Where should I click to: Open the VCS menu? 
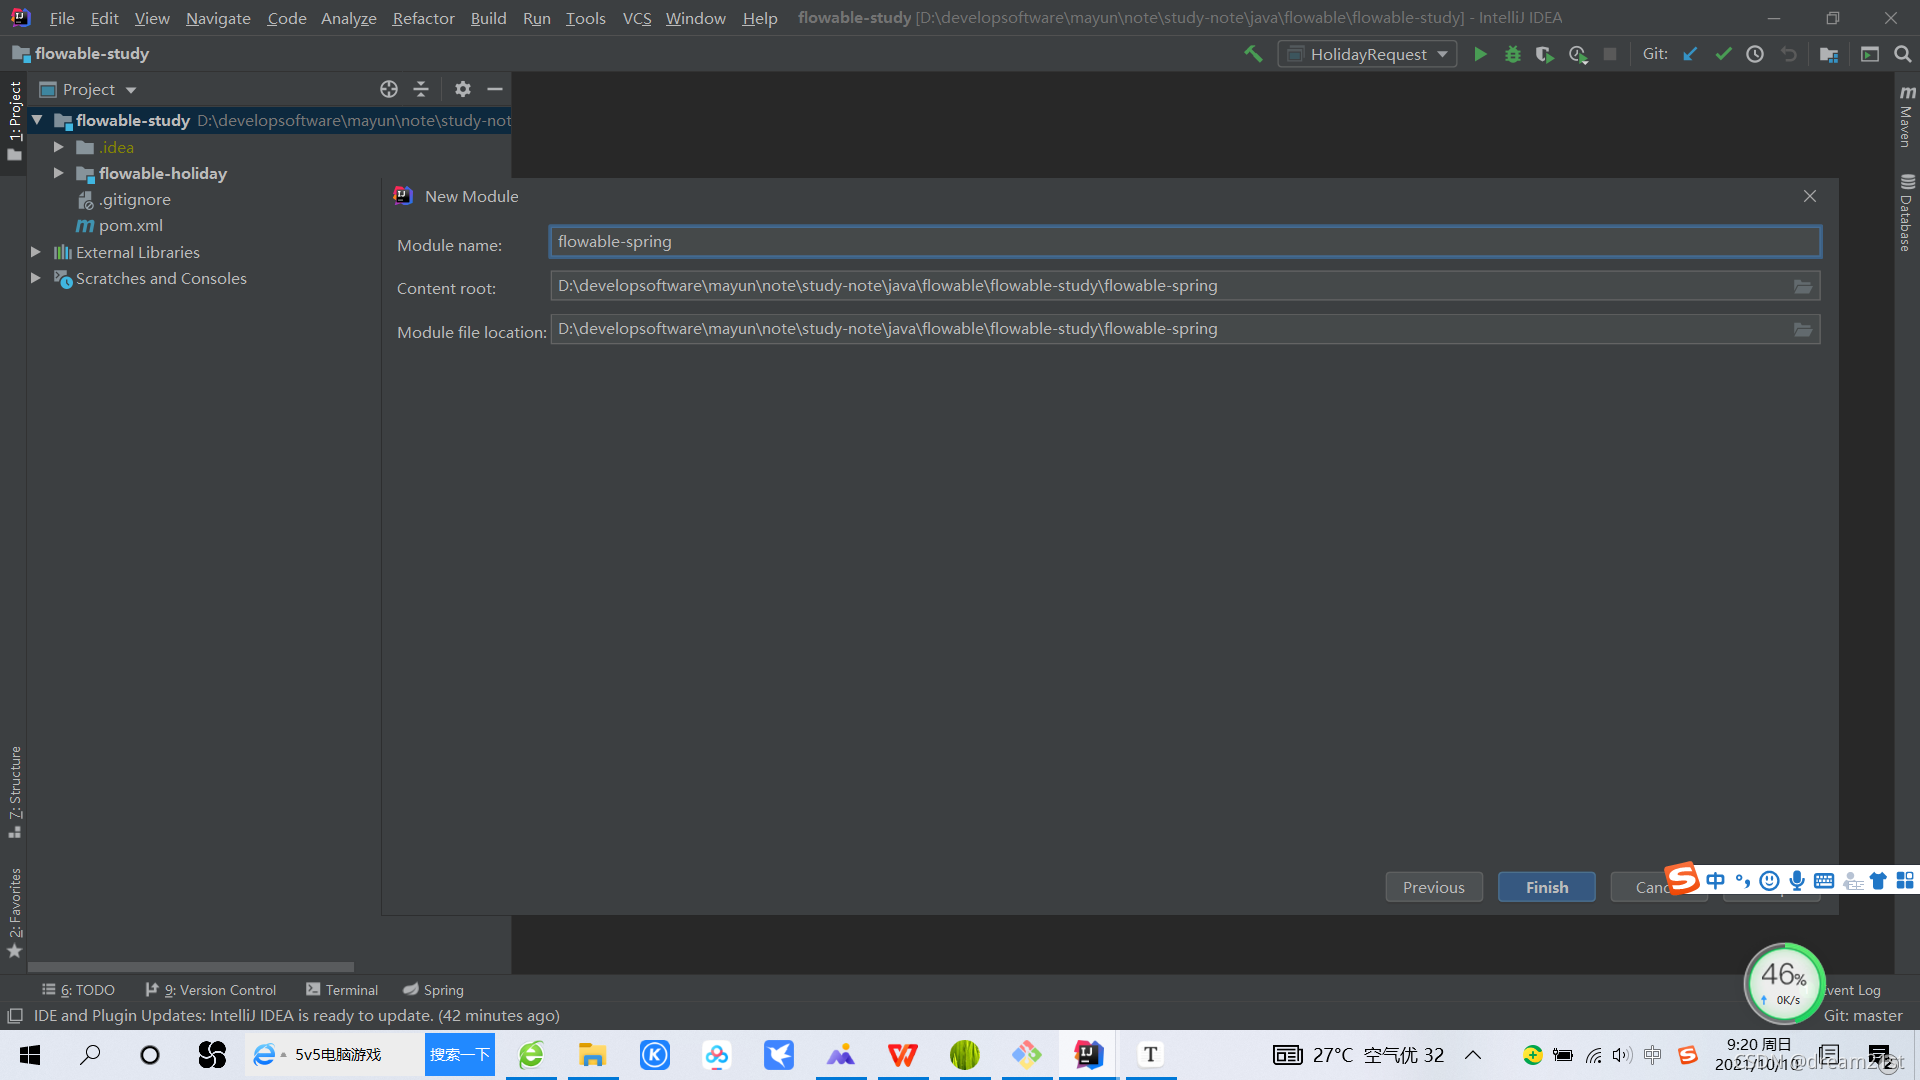(636, 17)
